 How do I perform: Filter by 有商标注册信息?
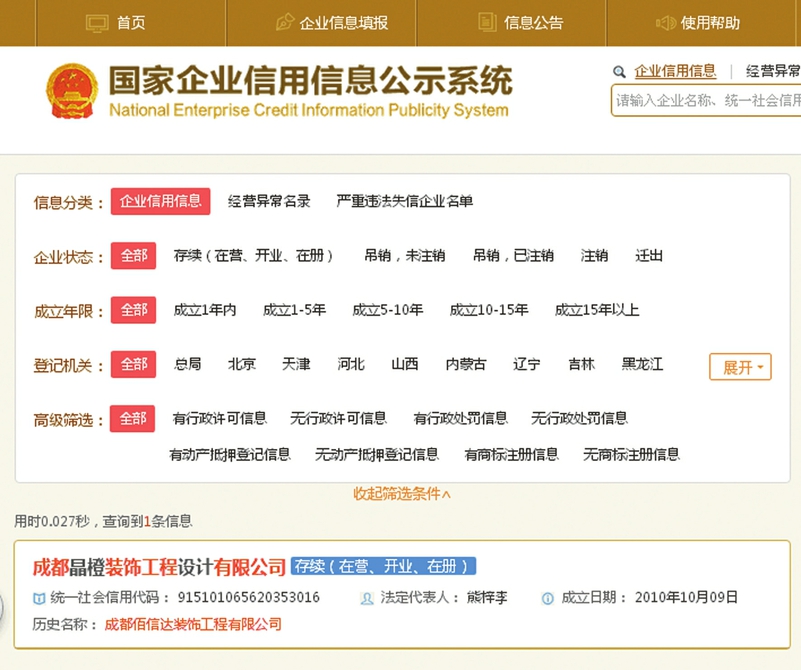[x=511, y=454]
